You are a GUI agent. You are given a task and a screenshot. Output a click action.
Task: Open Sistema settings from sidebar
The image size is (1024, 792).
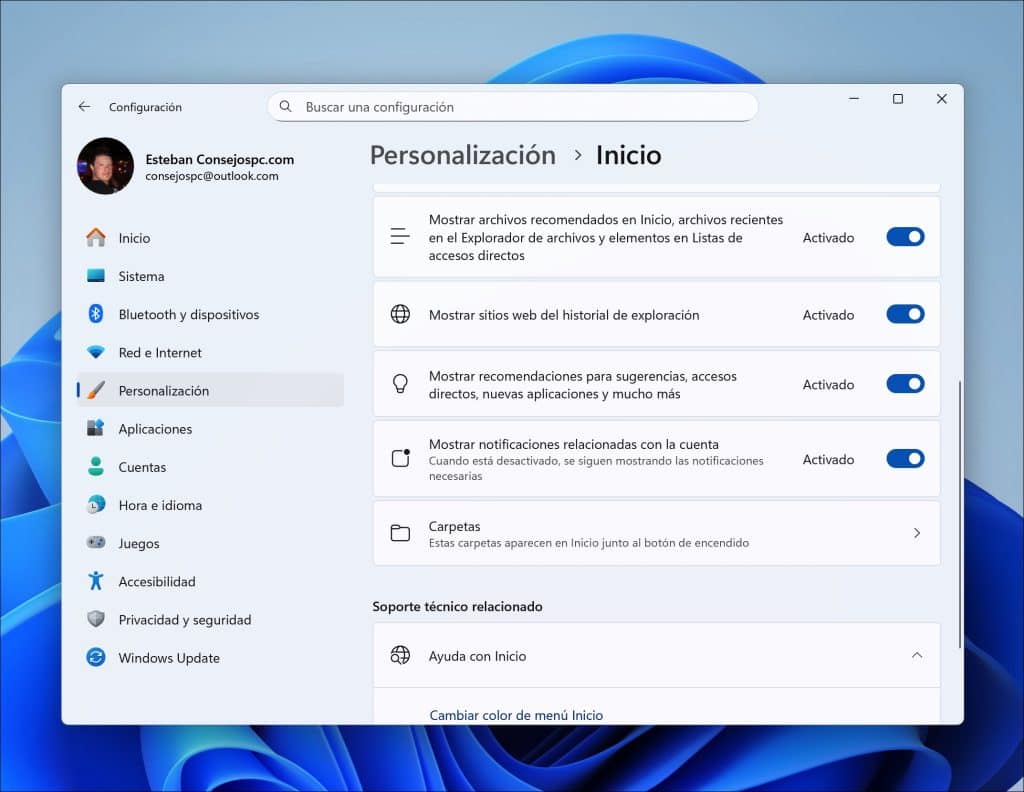click(x=100, y=276)
